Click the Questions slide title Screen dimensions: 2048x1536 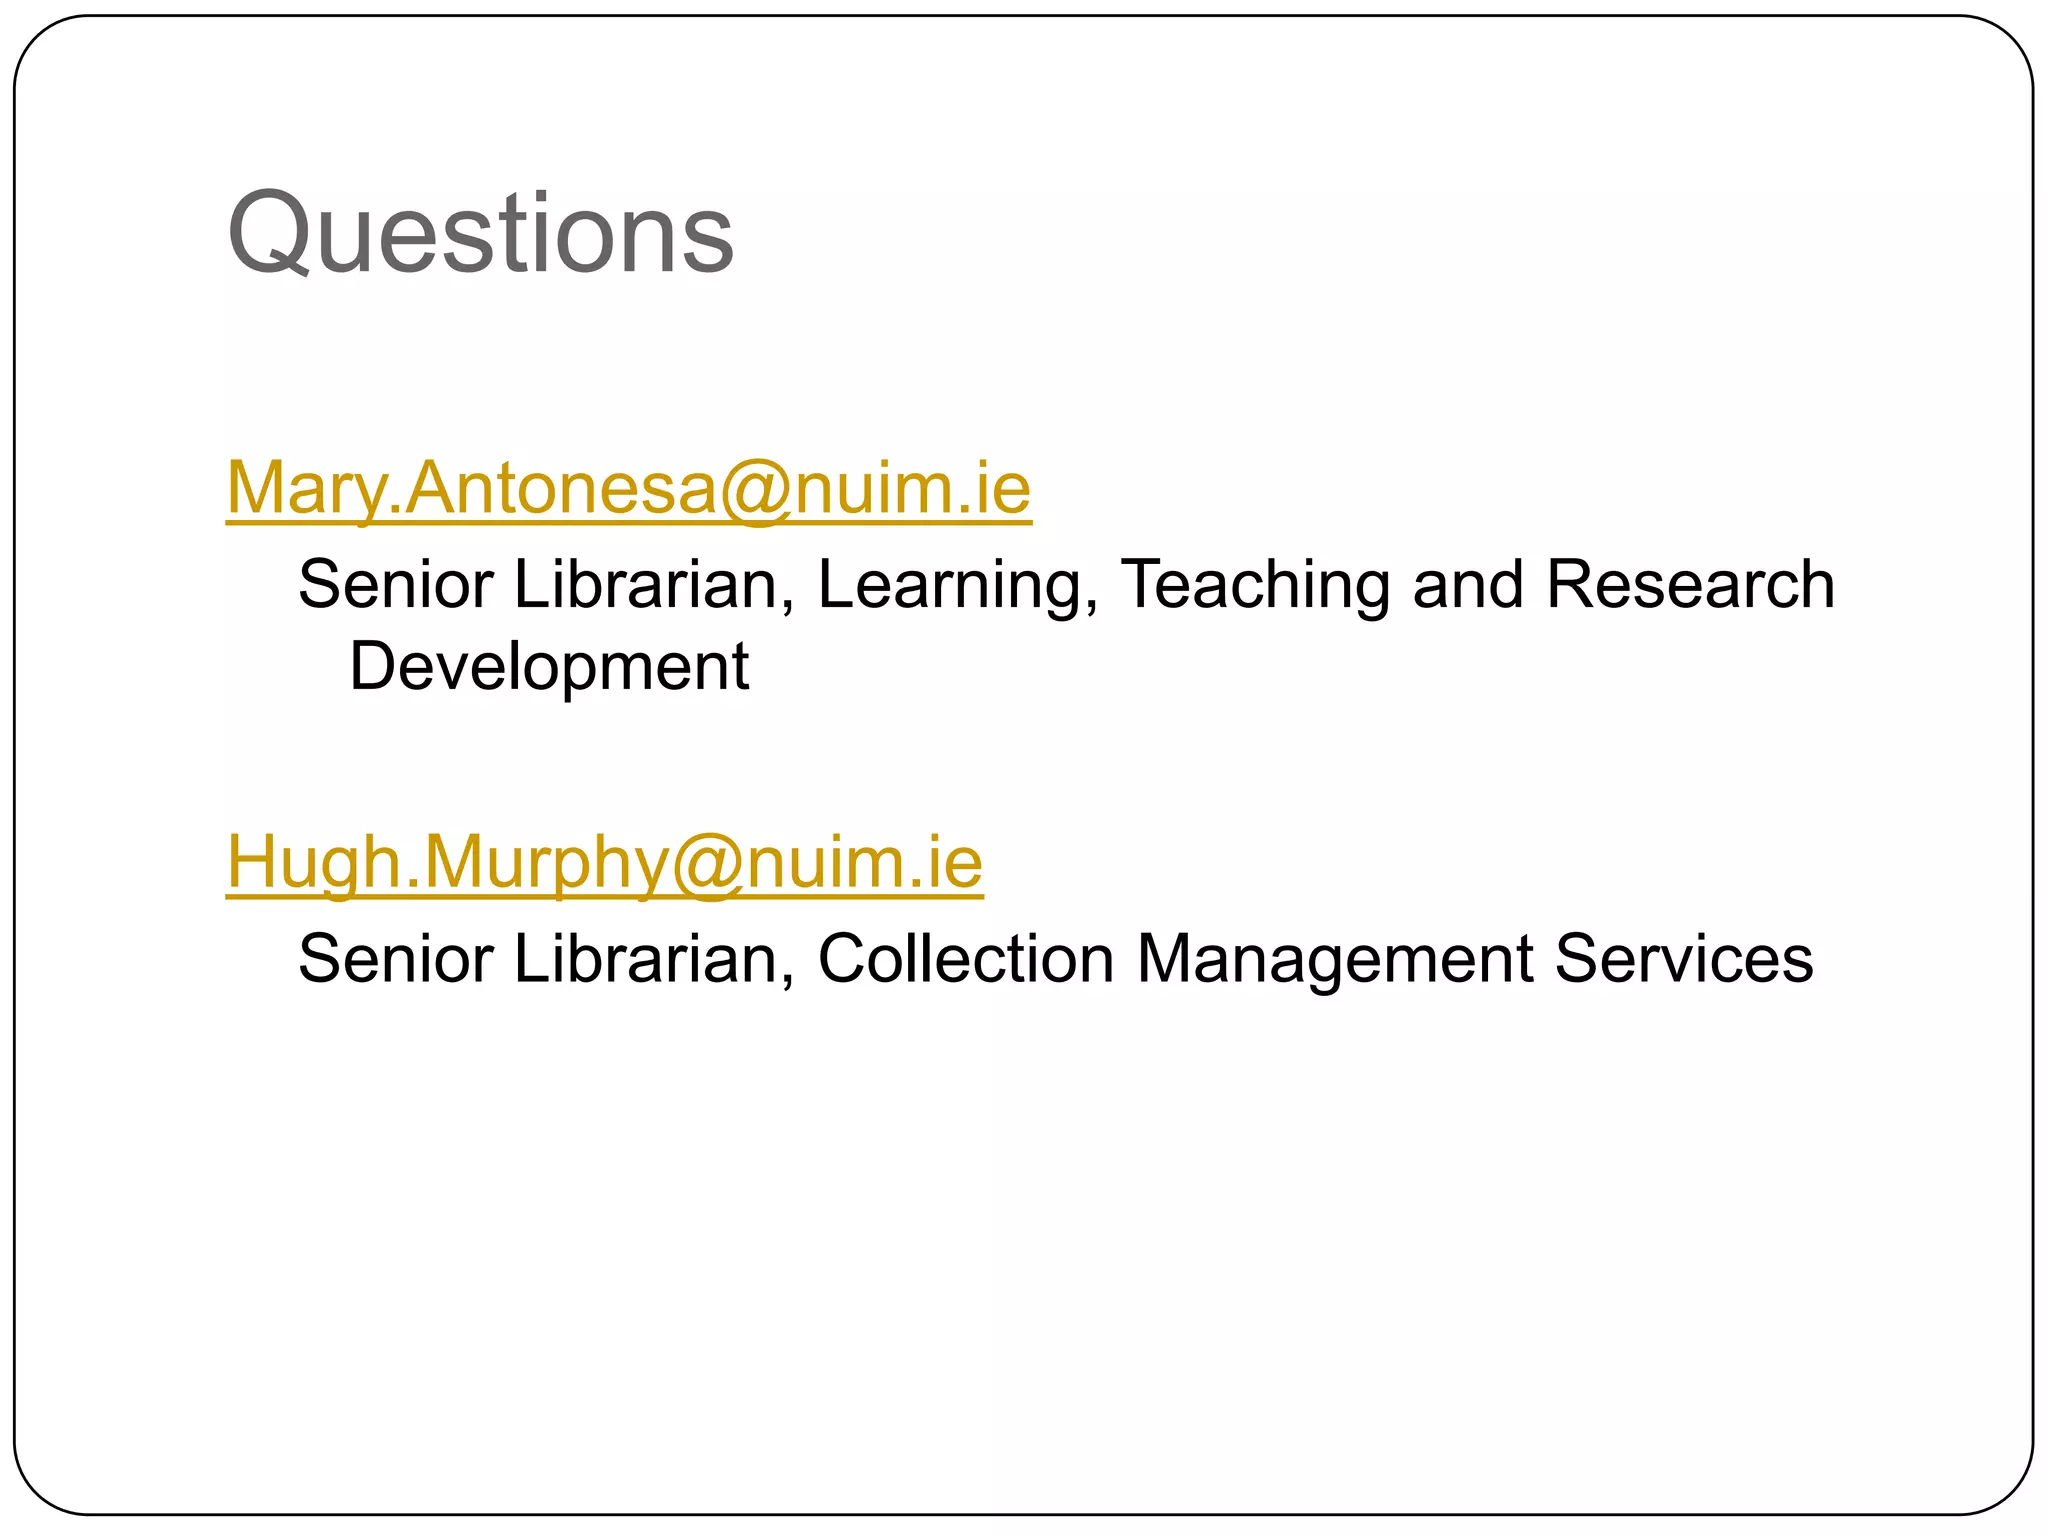point(481,233)
